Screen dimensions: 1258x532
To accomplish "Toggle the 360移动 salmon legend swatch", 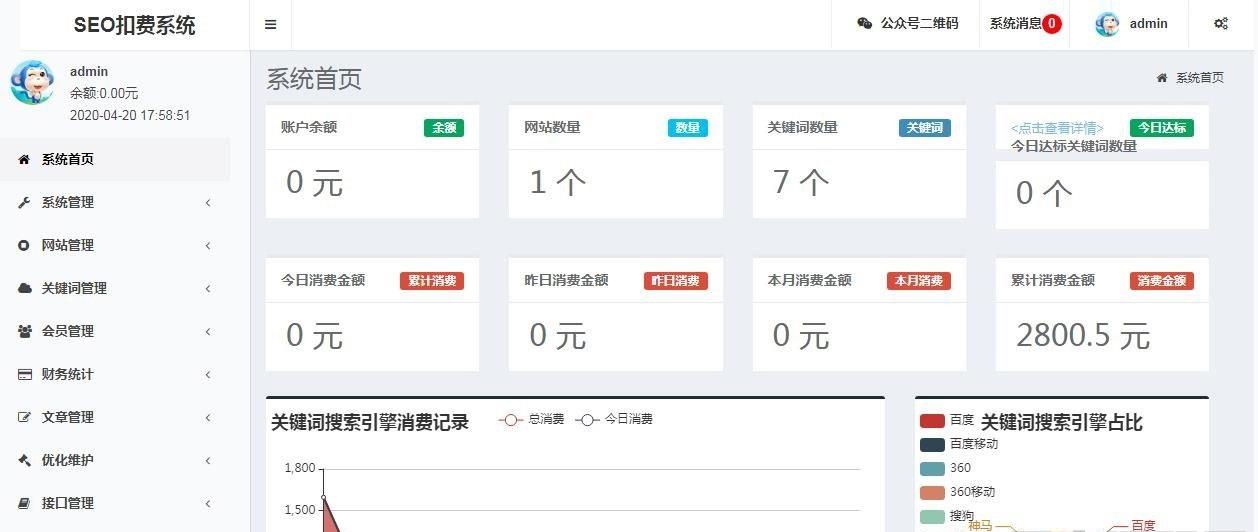I will point(932,493).
